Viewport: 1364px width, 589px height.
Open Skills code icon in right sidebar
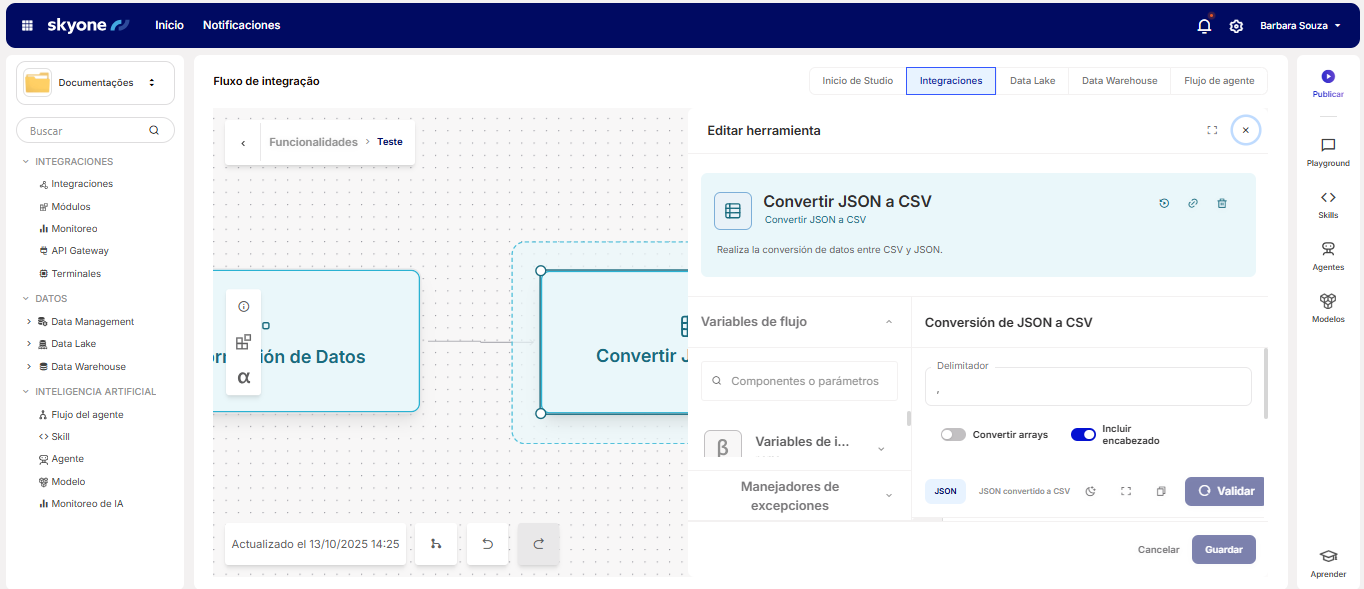[1328, 198]
